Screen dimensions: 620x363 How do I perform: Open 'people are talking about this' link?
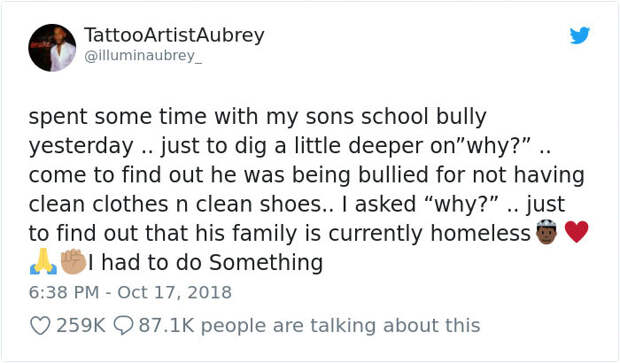[340, 326]
